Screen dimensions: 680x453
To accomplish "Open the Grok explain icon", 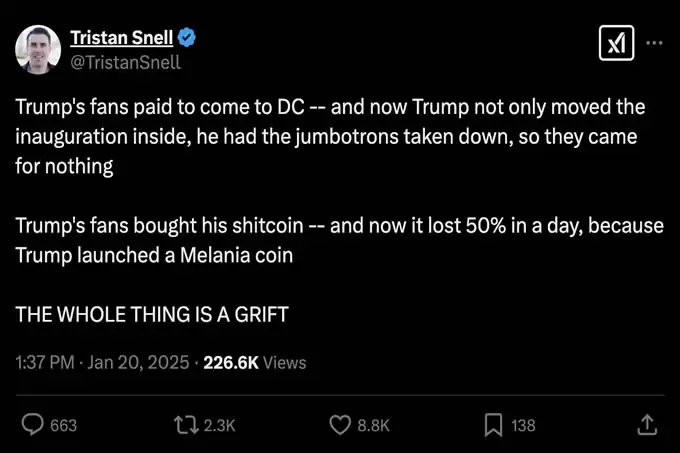I will [x=612, y=44].
